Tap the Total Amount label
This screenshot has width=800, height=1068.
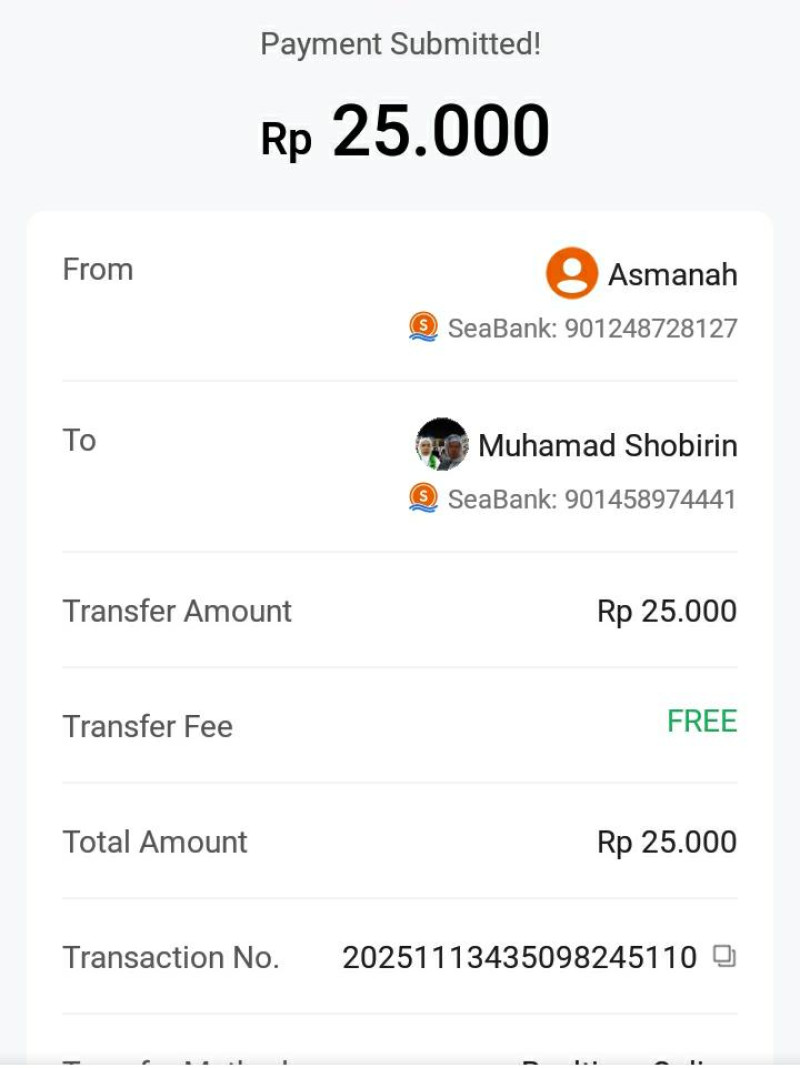pos(154,842)
